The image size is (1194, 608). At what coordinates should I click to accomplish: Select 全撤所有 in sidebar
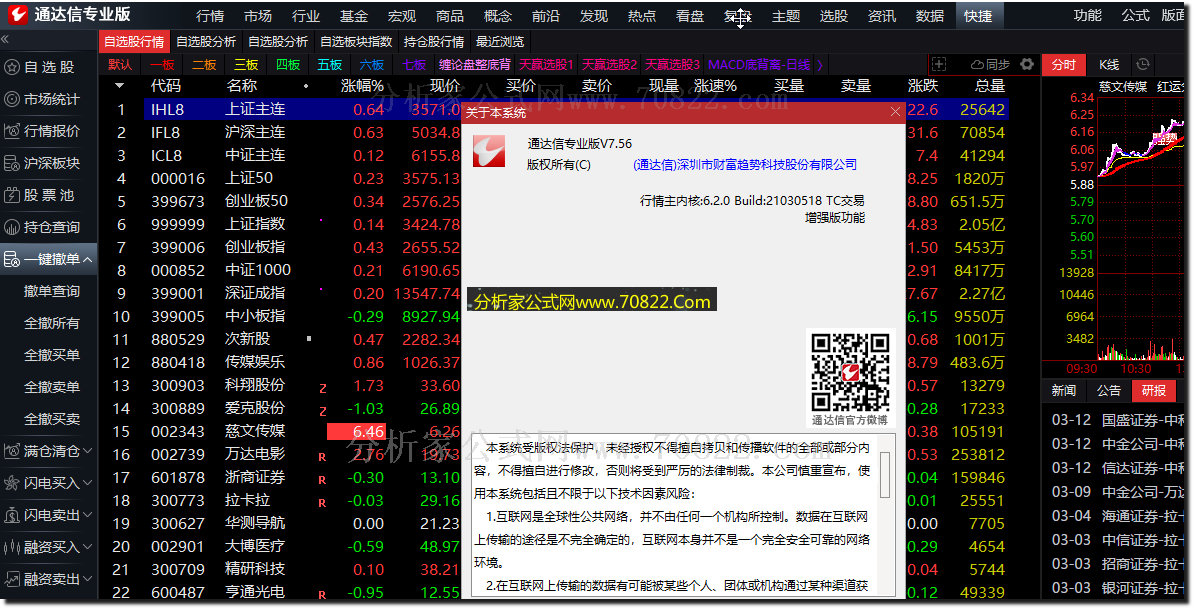click(x=52, y=323)
